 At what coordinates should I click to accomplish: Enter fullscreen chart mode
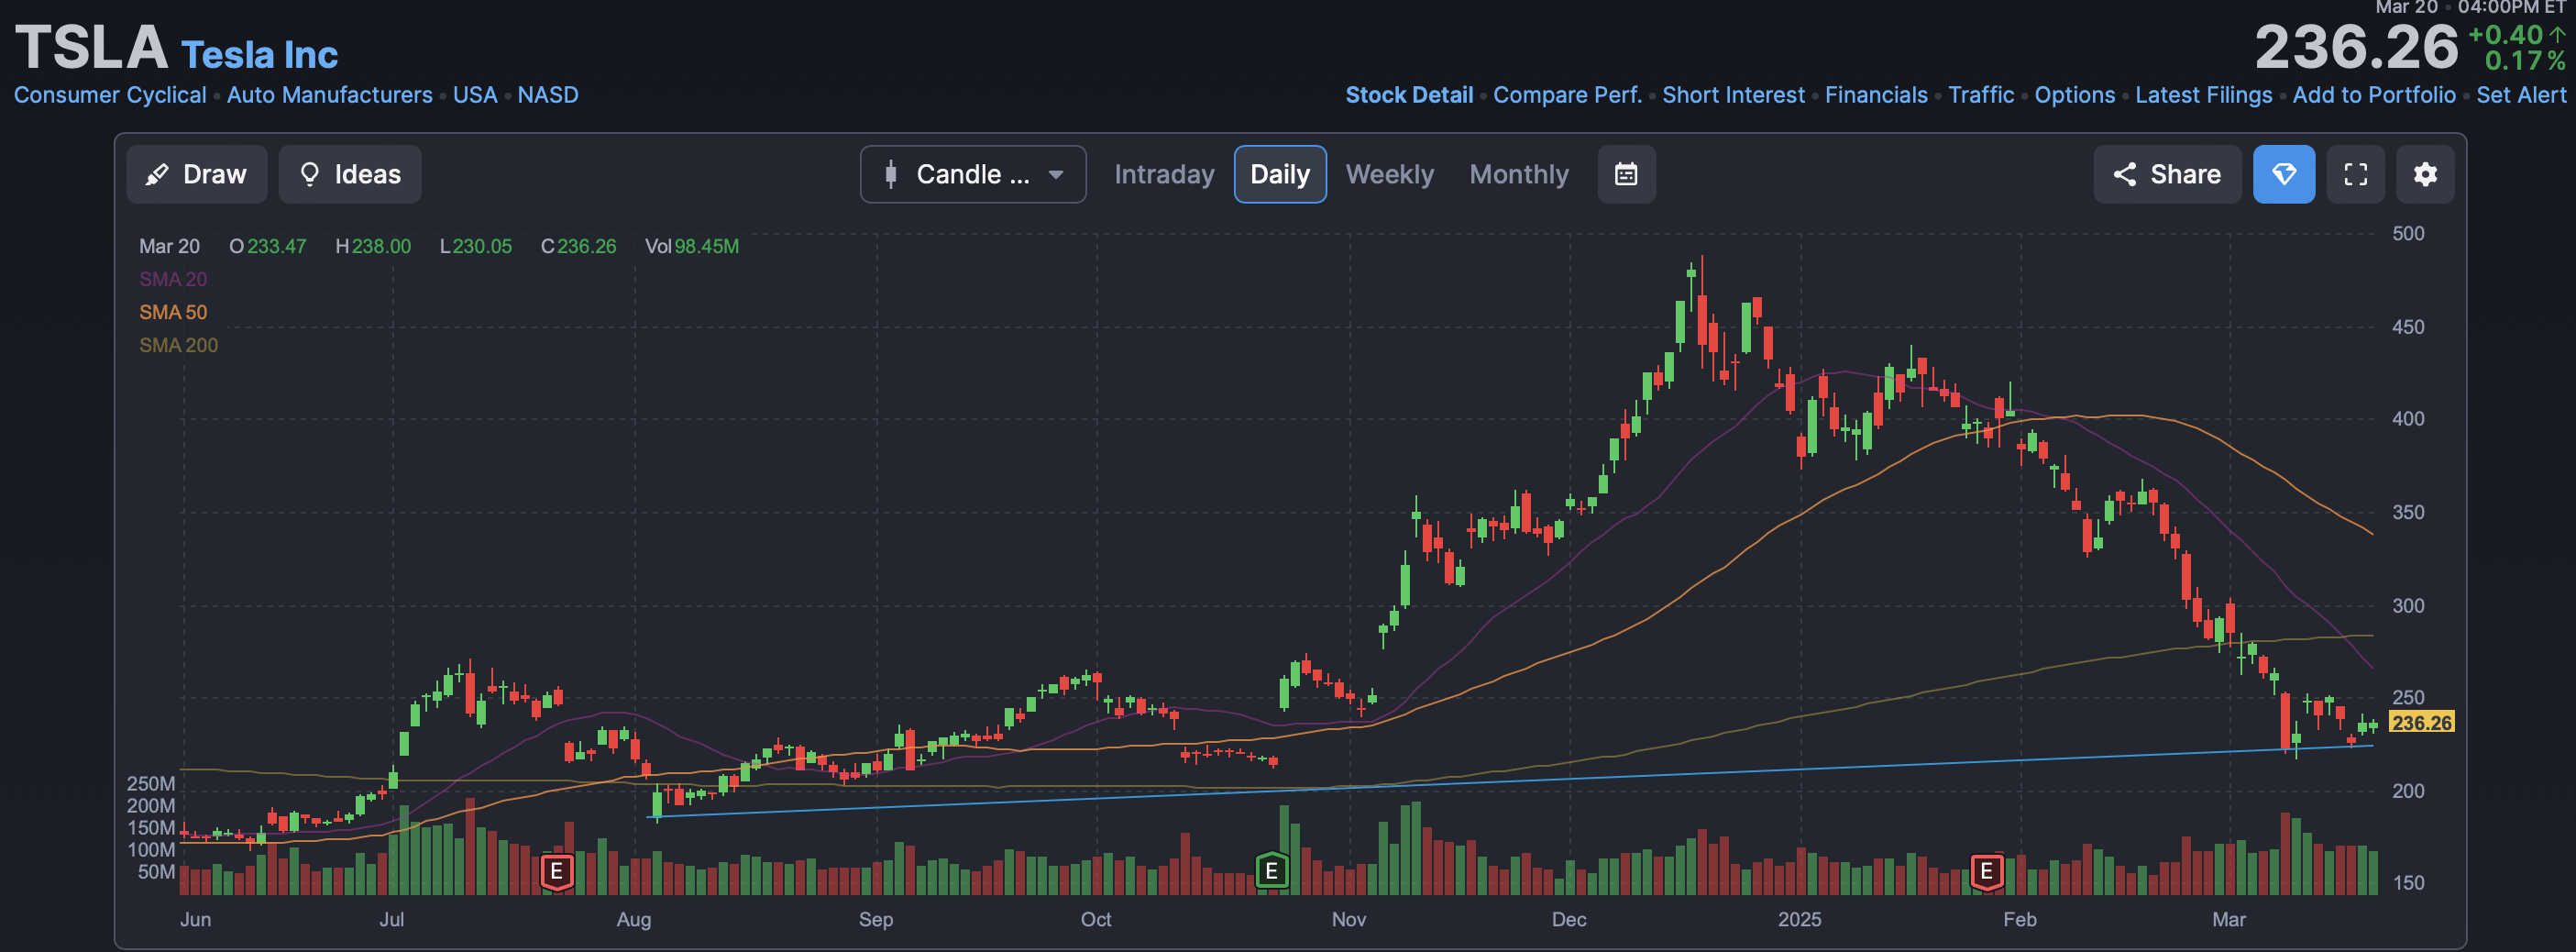(x=2356, y=174)
